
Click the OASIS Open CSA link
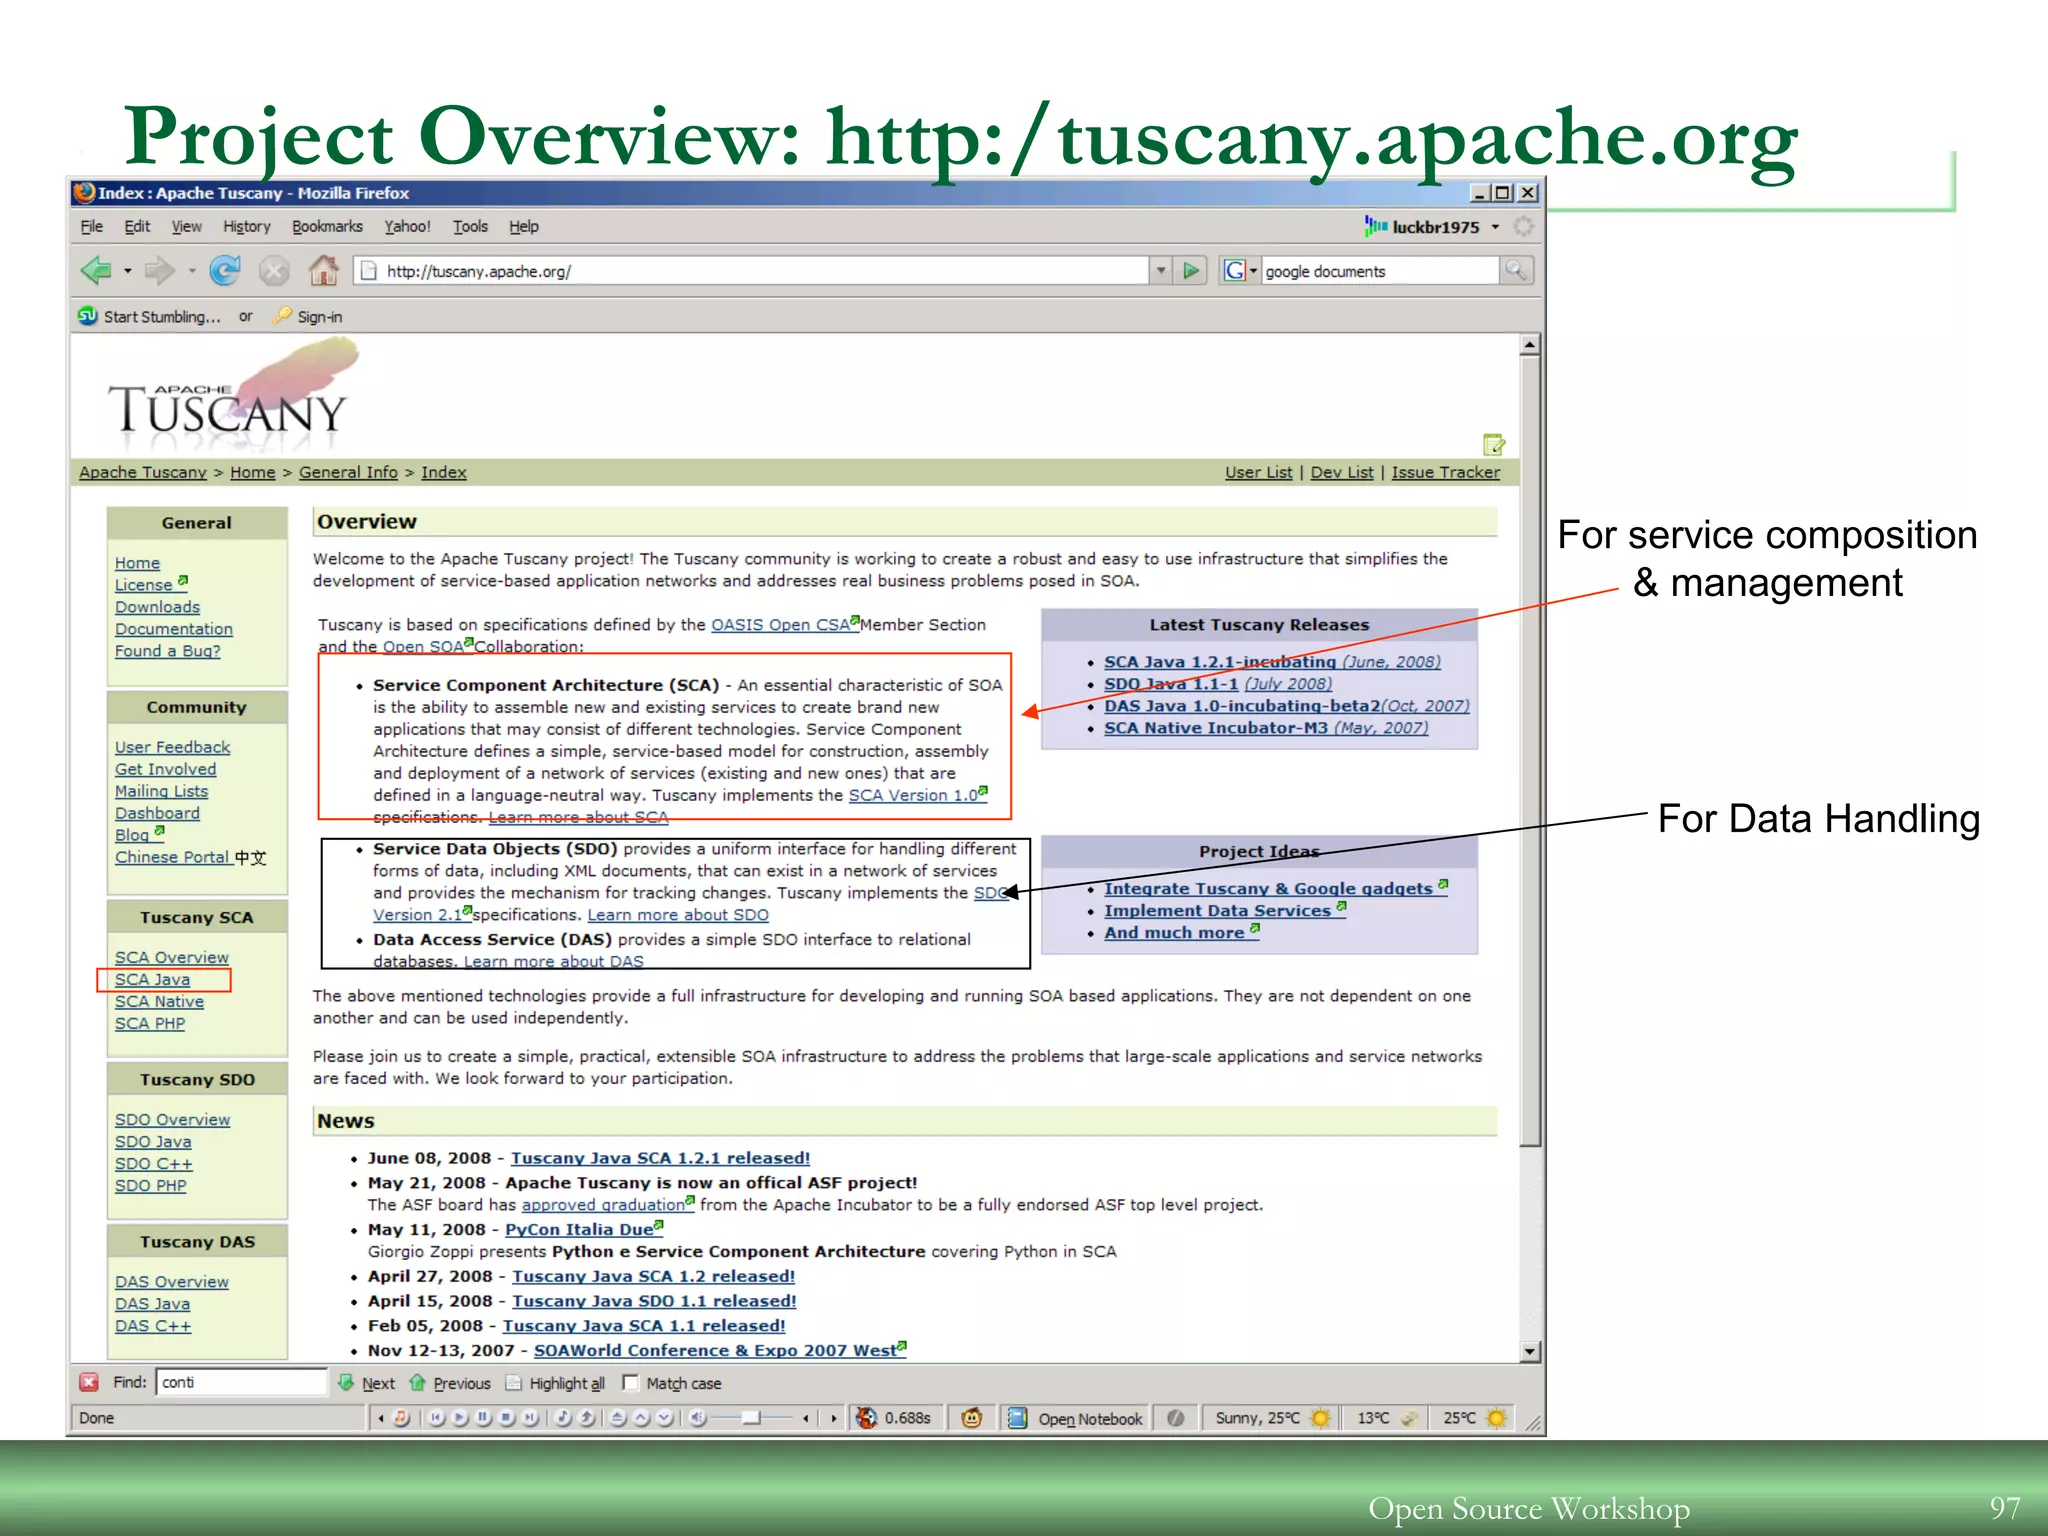tap(780, 625)
